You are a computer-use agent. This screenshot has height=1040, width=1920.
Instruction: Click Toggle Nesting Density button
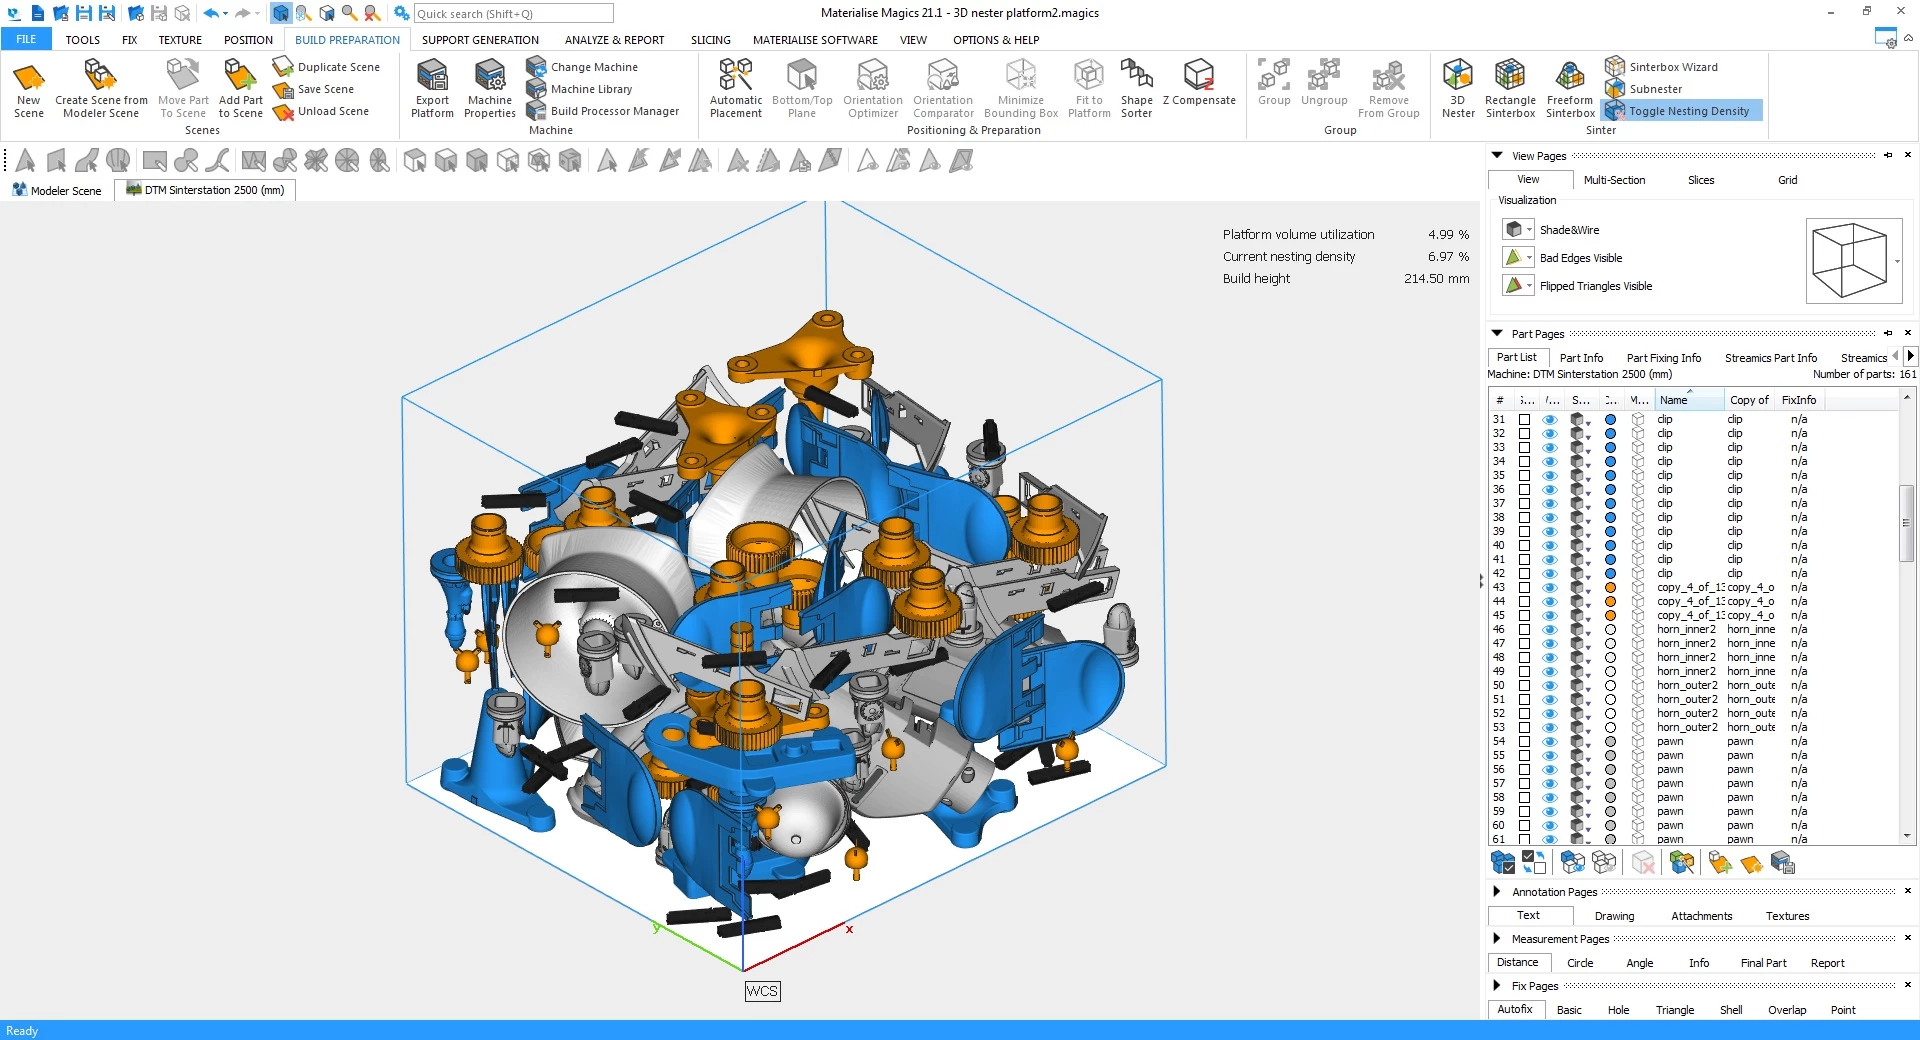pos(1688,111)
